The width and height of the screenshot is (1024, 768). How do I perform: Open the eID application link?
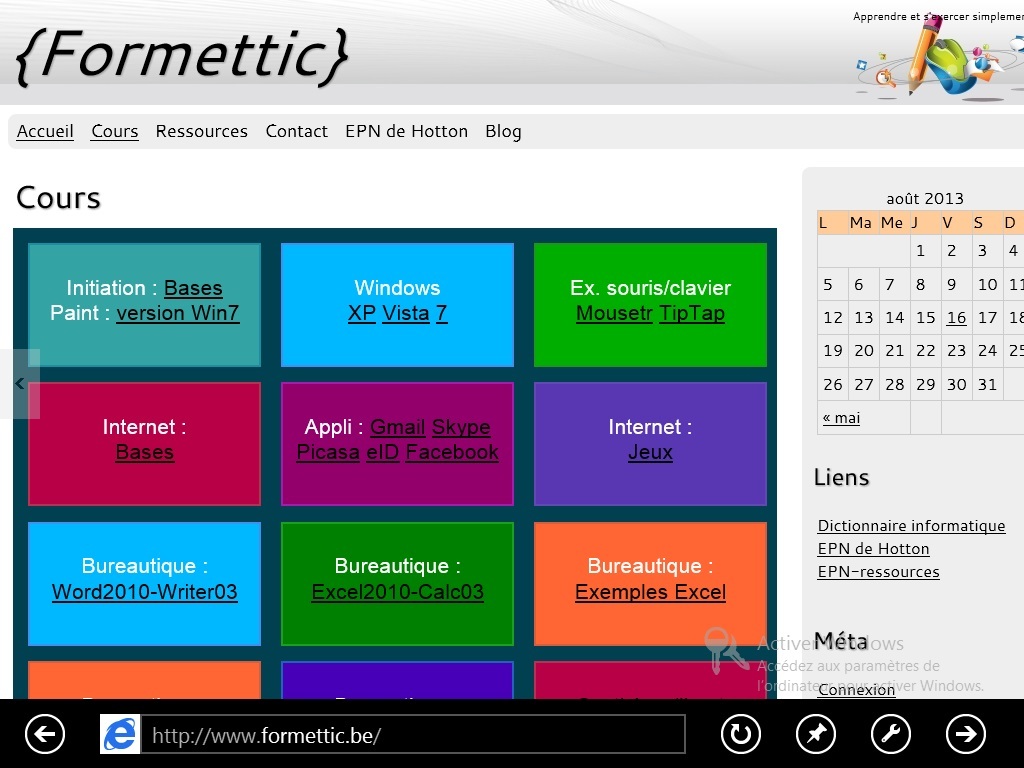pos(383,453)
